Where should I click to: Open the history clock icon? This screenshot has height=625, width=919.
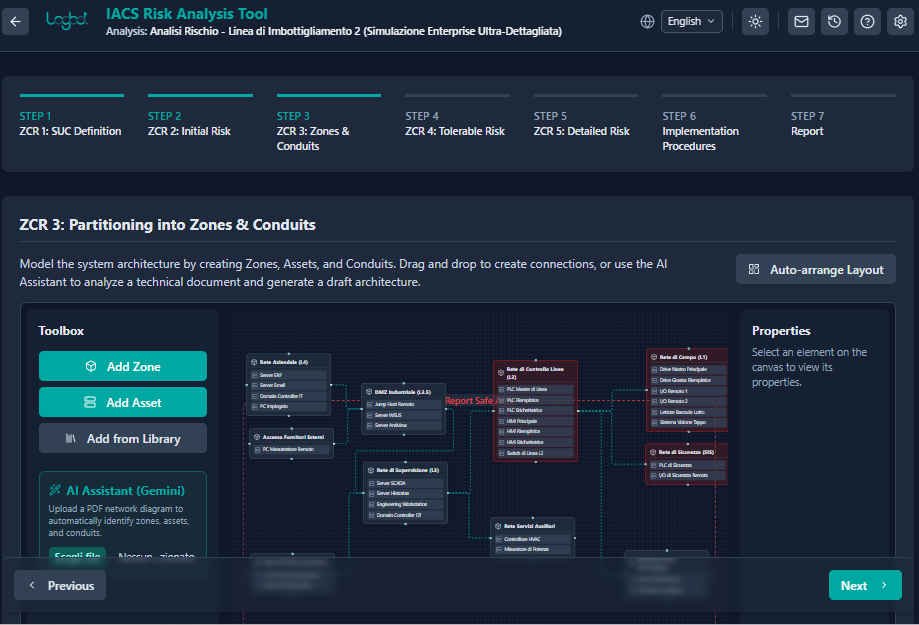click(834, 21)
